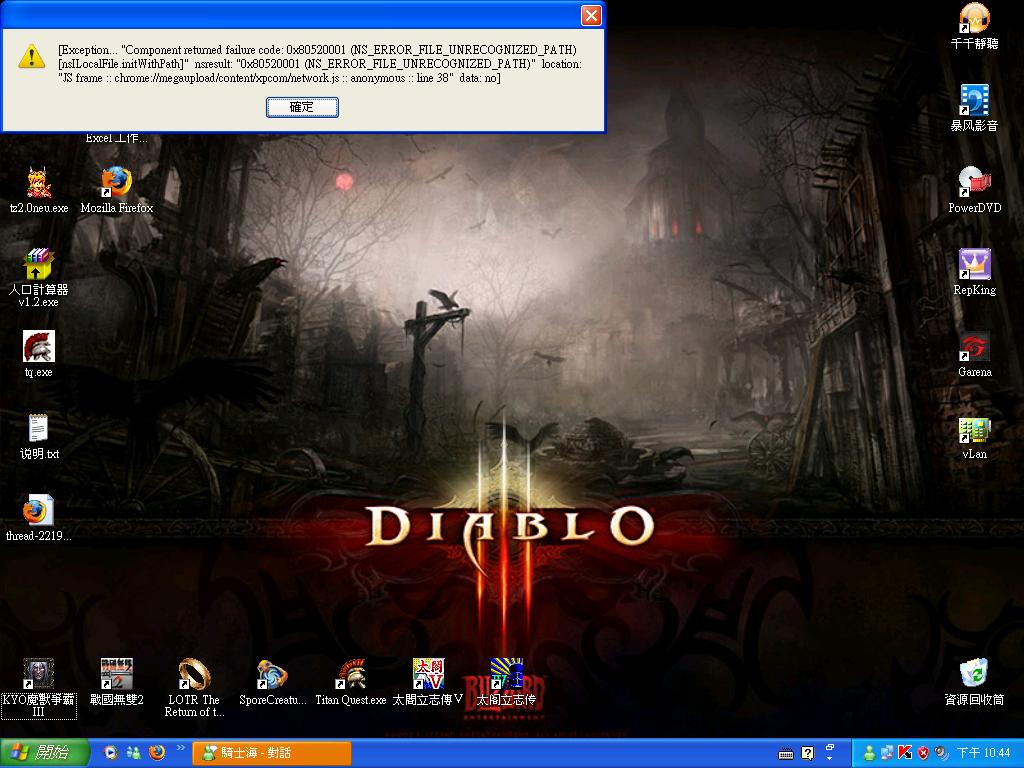1024x768 pixels.
Task: Click the volume speaker tray icon
Action: 940,753
